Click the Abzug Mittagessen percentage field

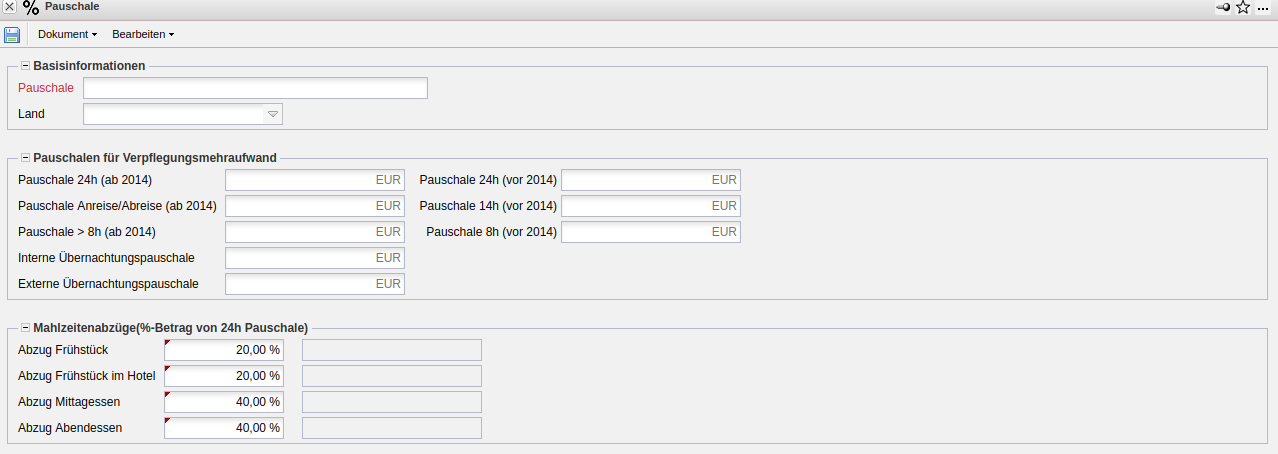click(x=223, y=402)
